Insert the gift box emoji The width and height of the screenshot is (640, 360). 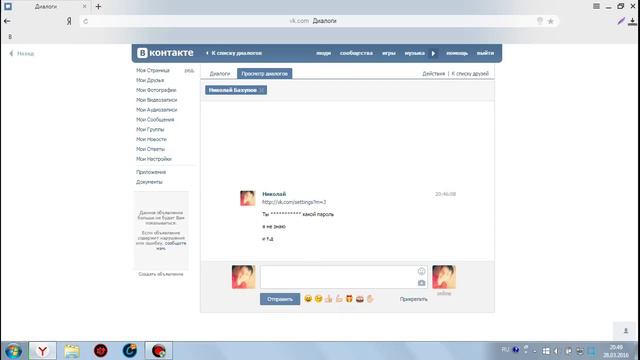click(349, 299)
